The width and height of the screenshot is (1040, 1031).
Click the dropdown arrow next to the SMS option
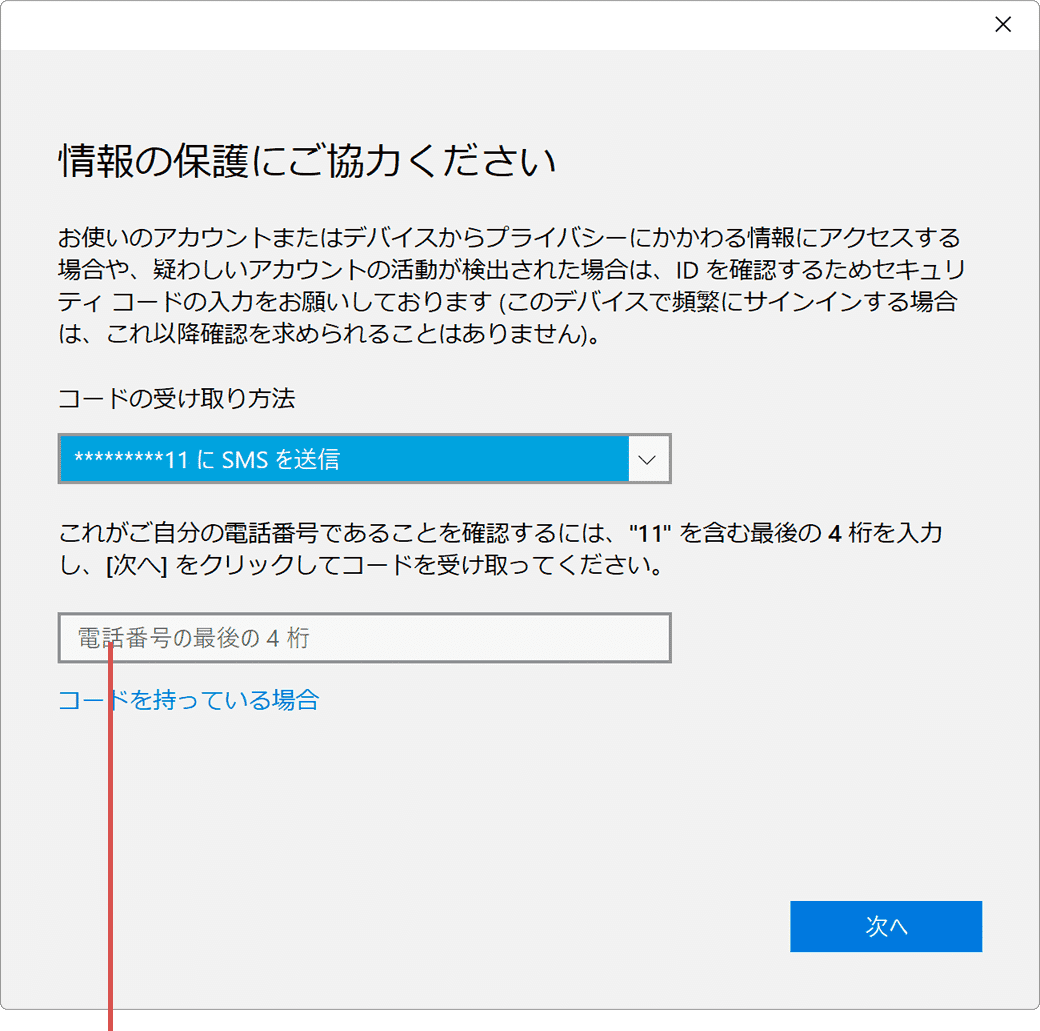click(648, 458)
